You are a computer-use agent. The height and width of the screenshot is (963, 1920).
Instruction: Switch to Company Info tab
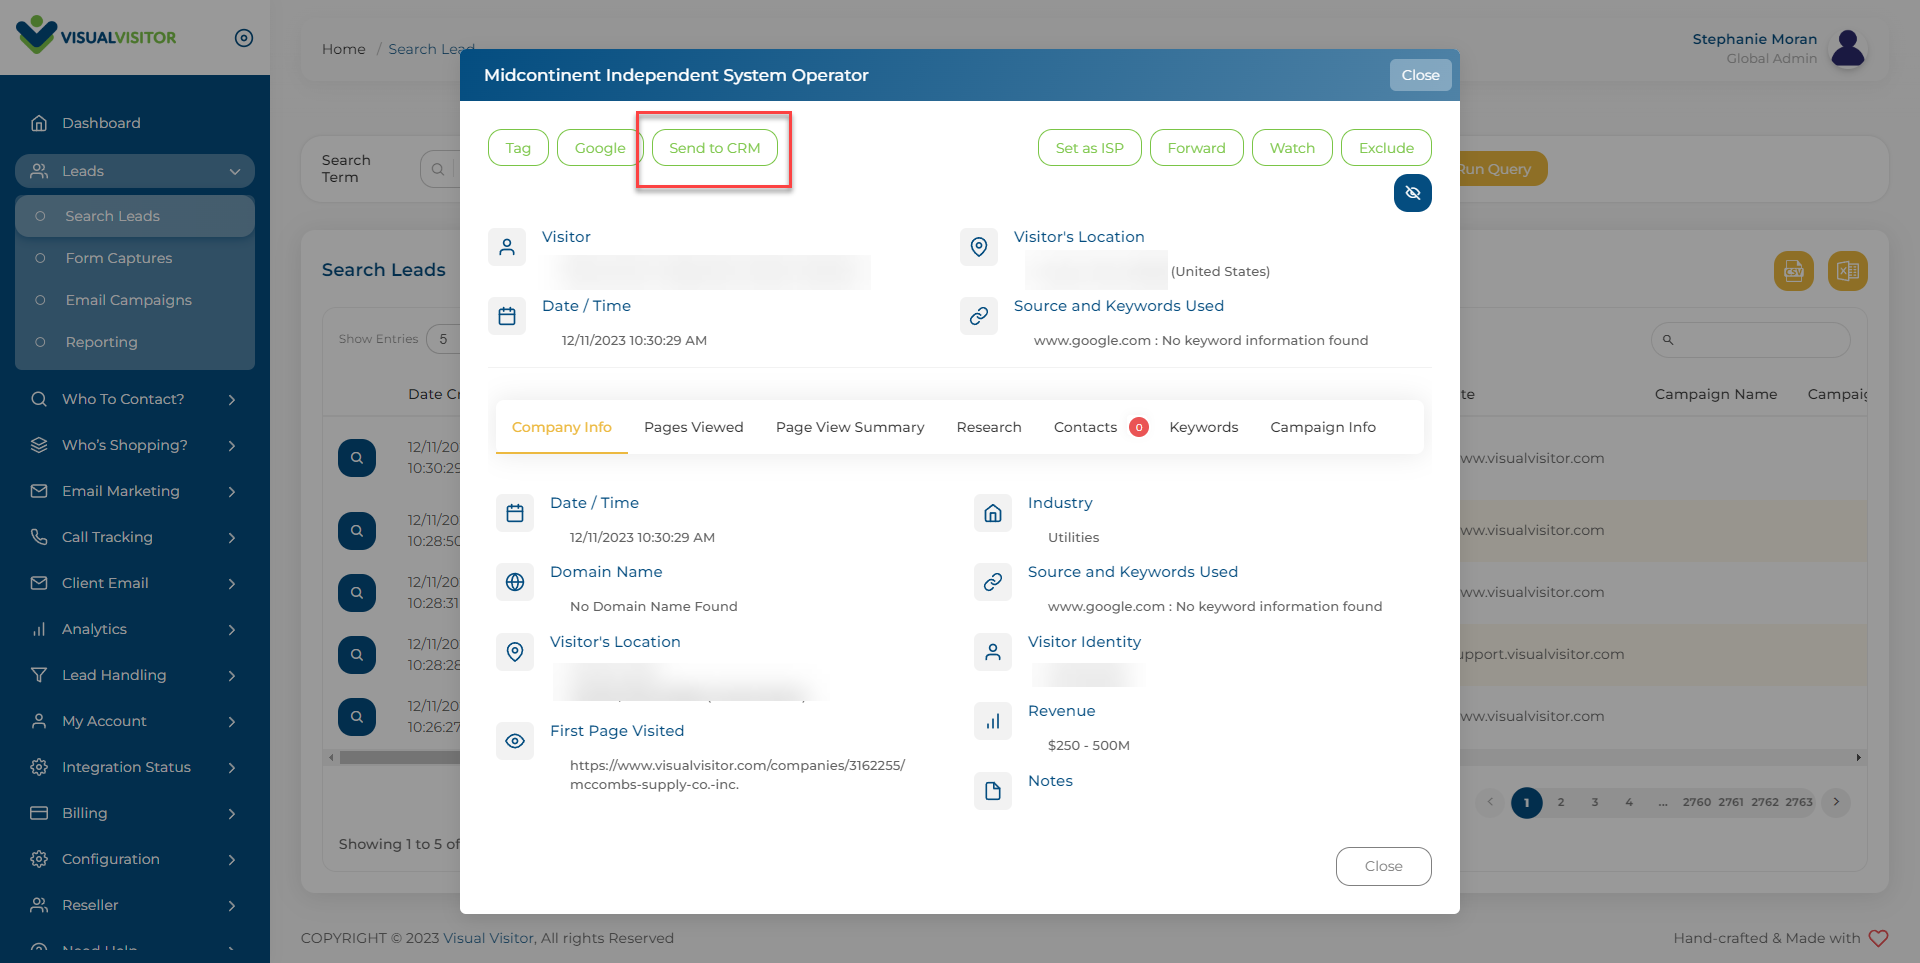[x=561, y=427]
